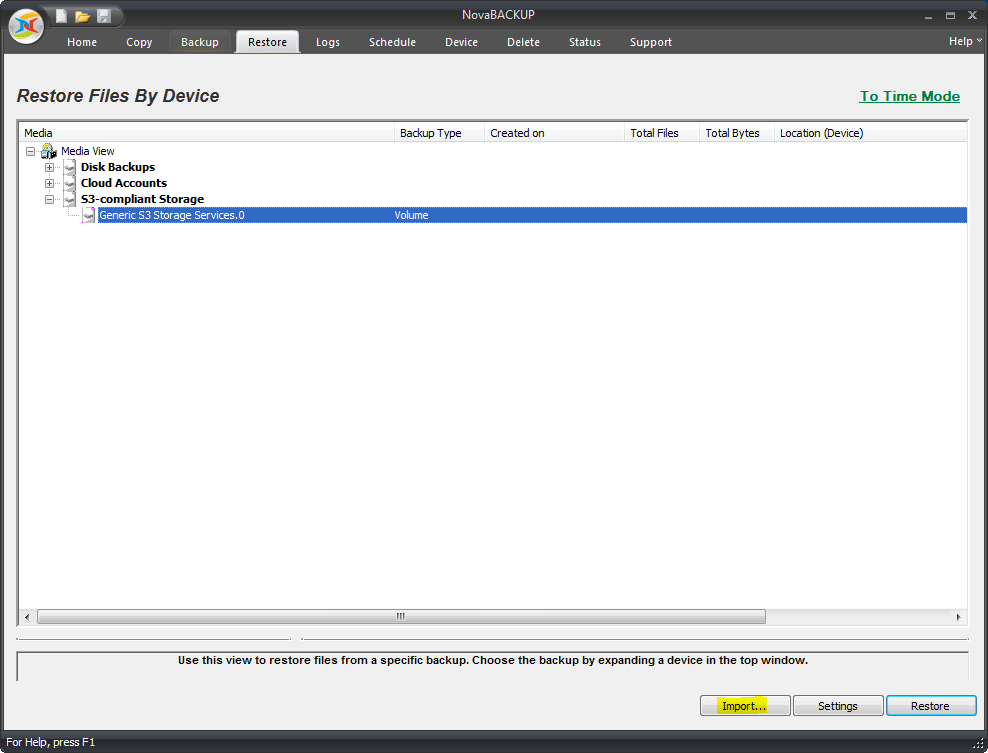988x753 pixels.
Task: Select Cloud Accounts in the tree
Action: pyautogui.click(x=124, y=183)
